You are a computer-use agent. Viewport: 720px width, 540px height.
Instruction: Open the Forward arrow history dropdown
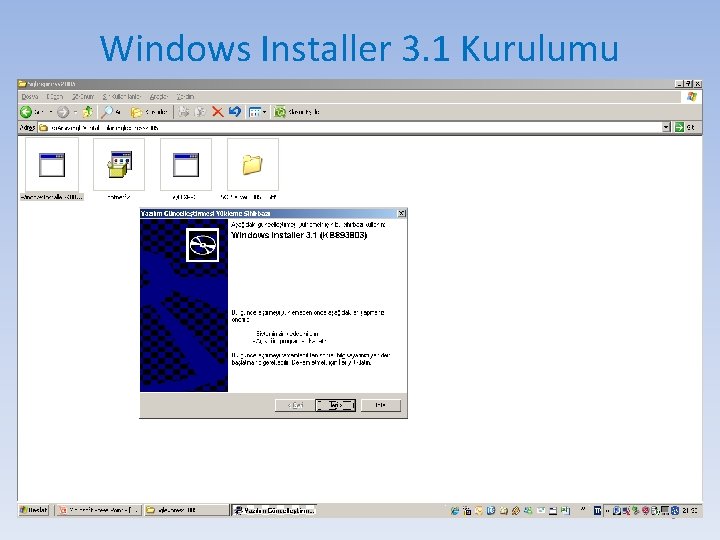coord(75,112)
